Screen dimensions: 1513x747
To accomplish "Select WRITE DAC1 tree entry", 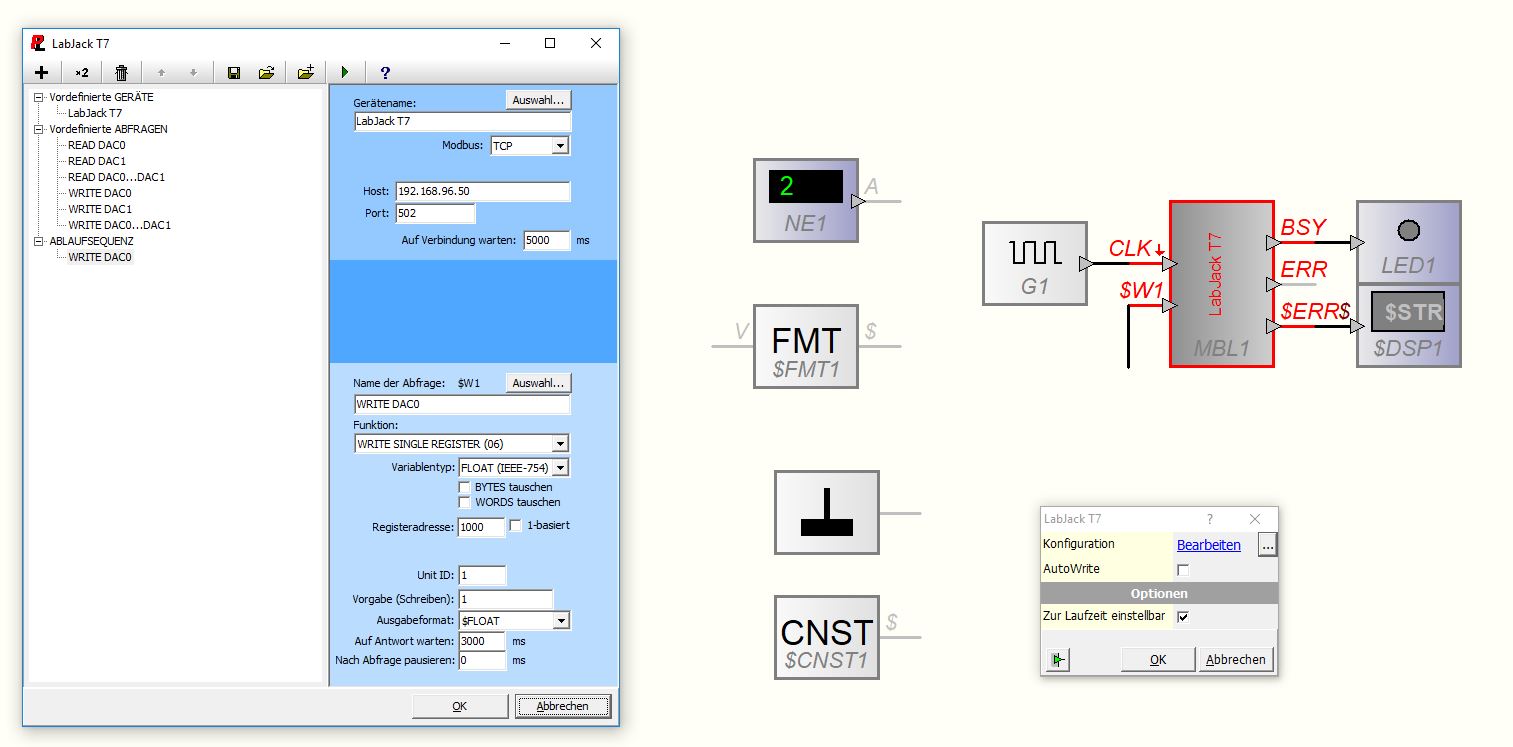I will click(100, 209).
